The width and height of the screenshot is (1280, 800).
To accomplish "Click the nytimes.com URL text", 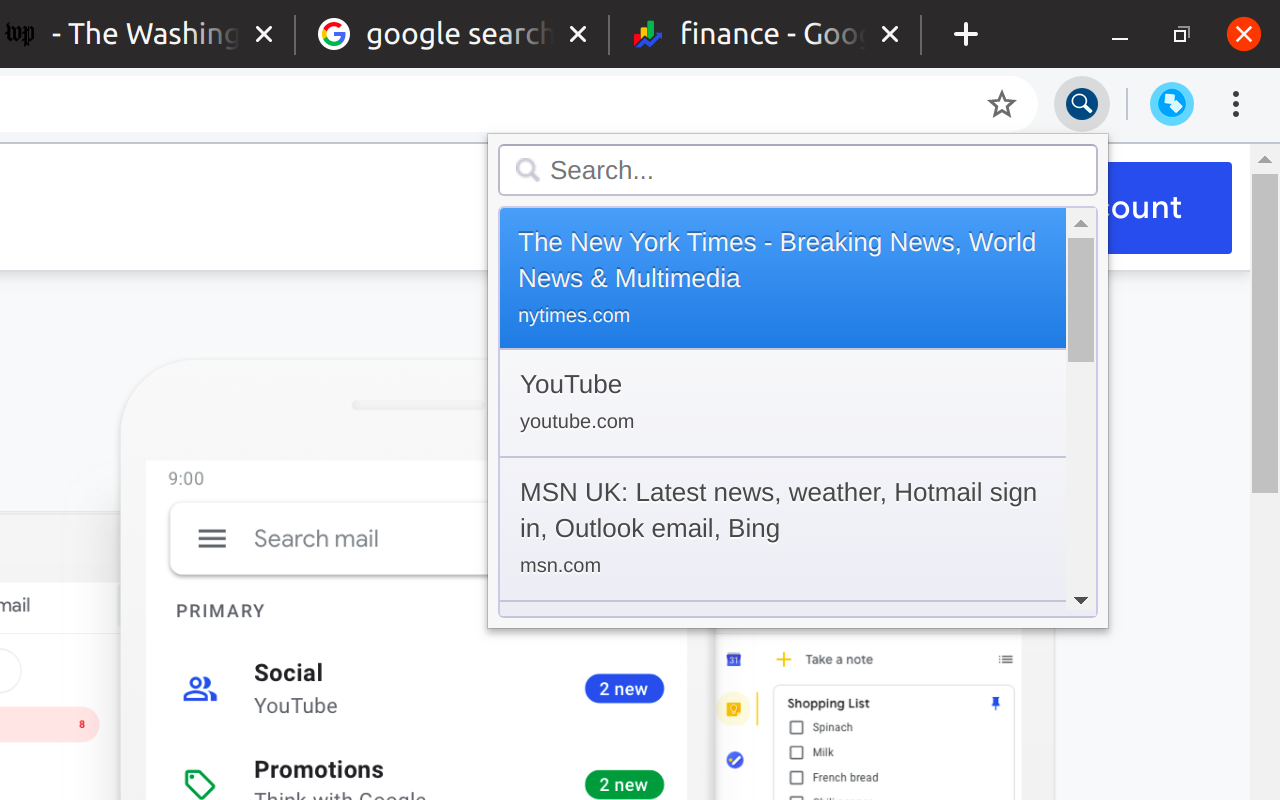I will (x=574, y=316).
